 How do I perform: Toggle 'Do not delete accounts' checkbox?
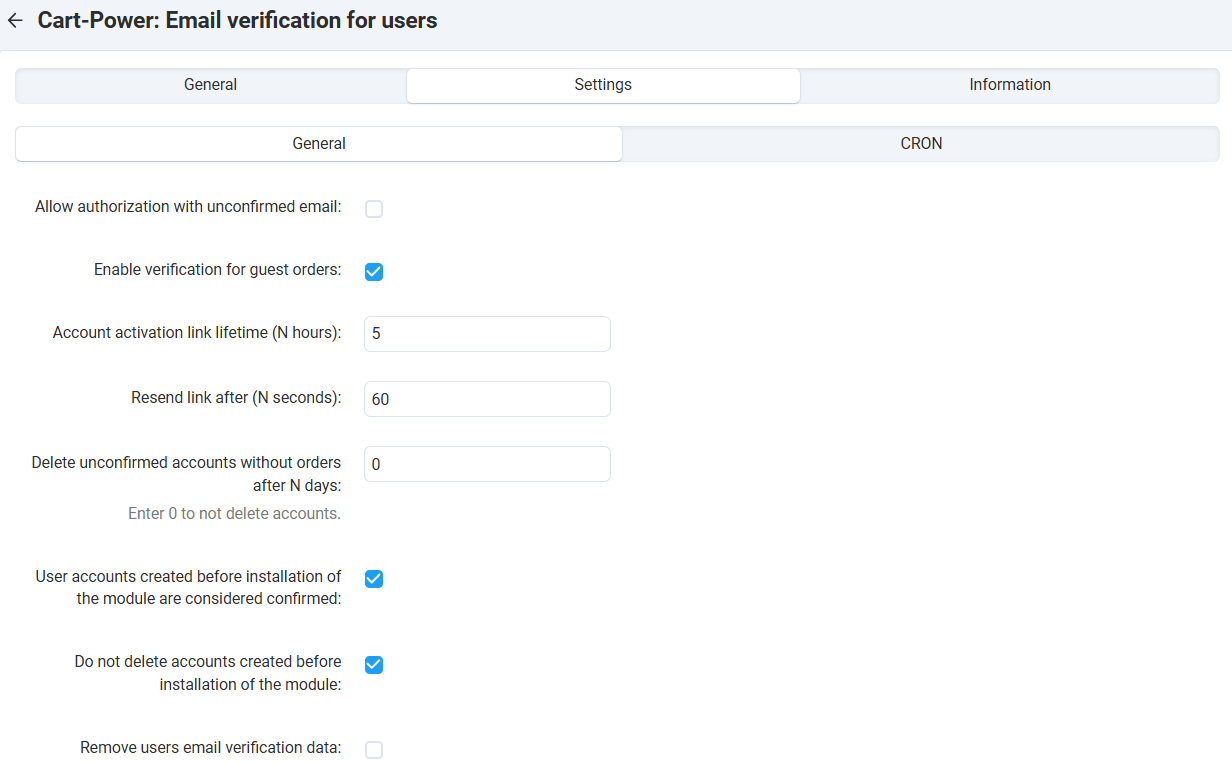click(374, 665)
